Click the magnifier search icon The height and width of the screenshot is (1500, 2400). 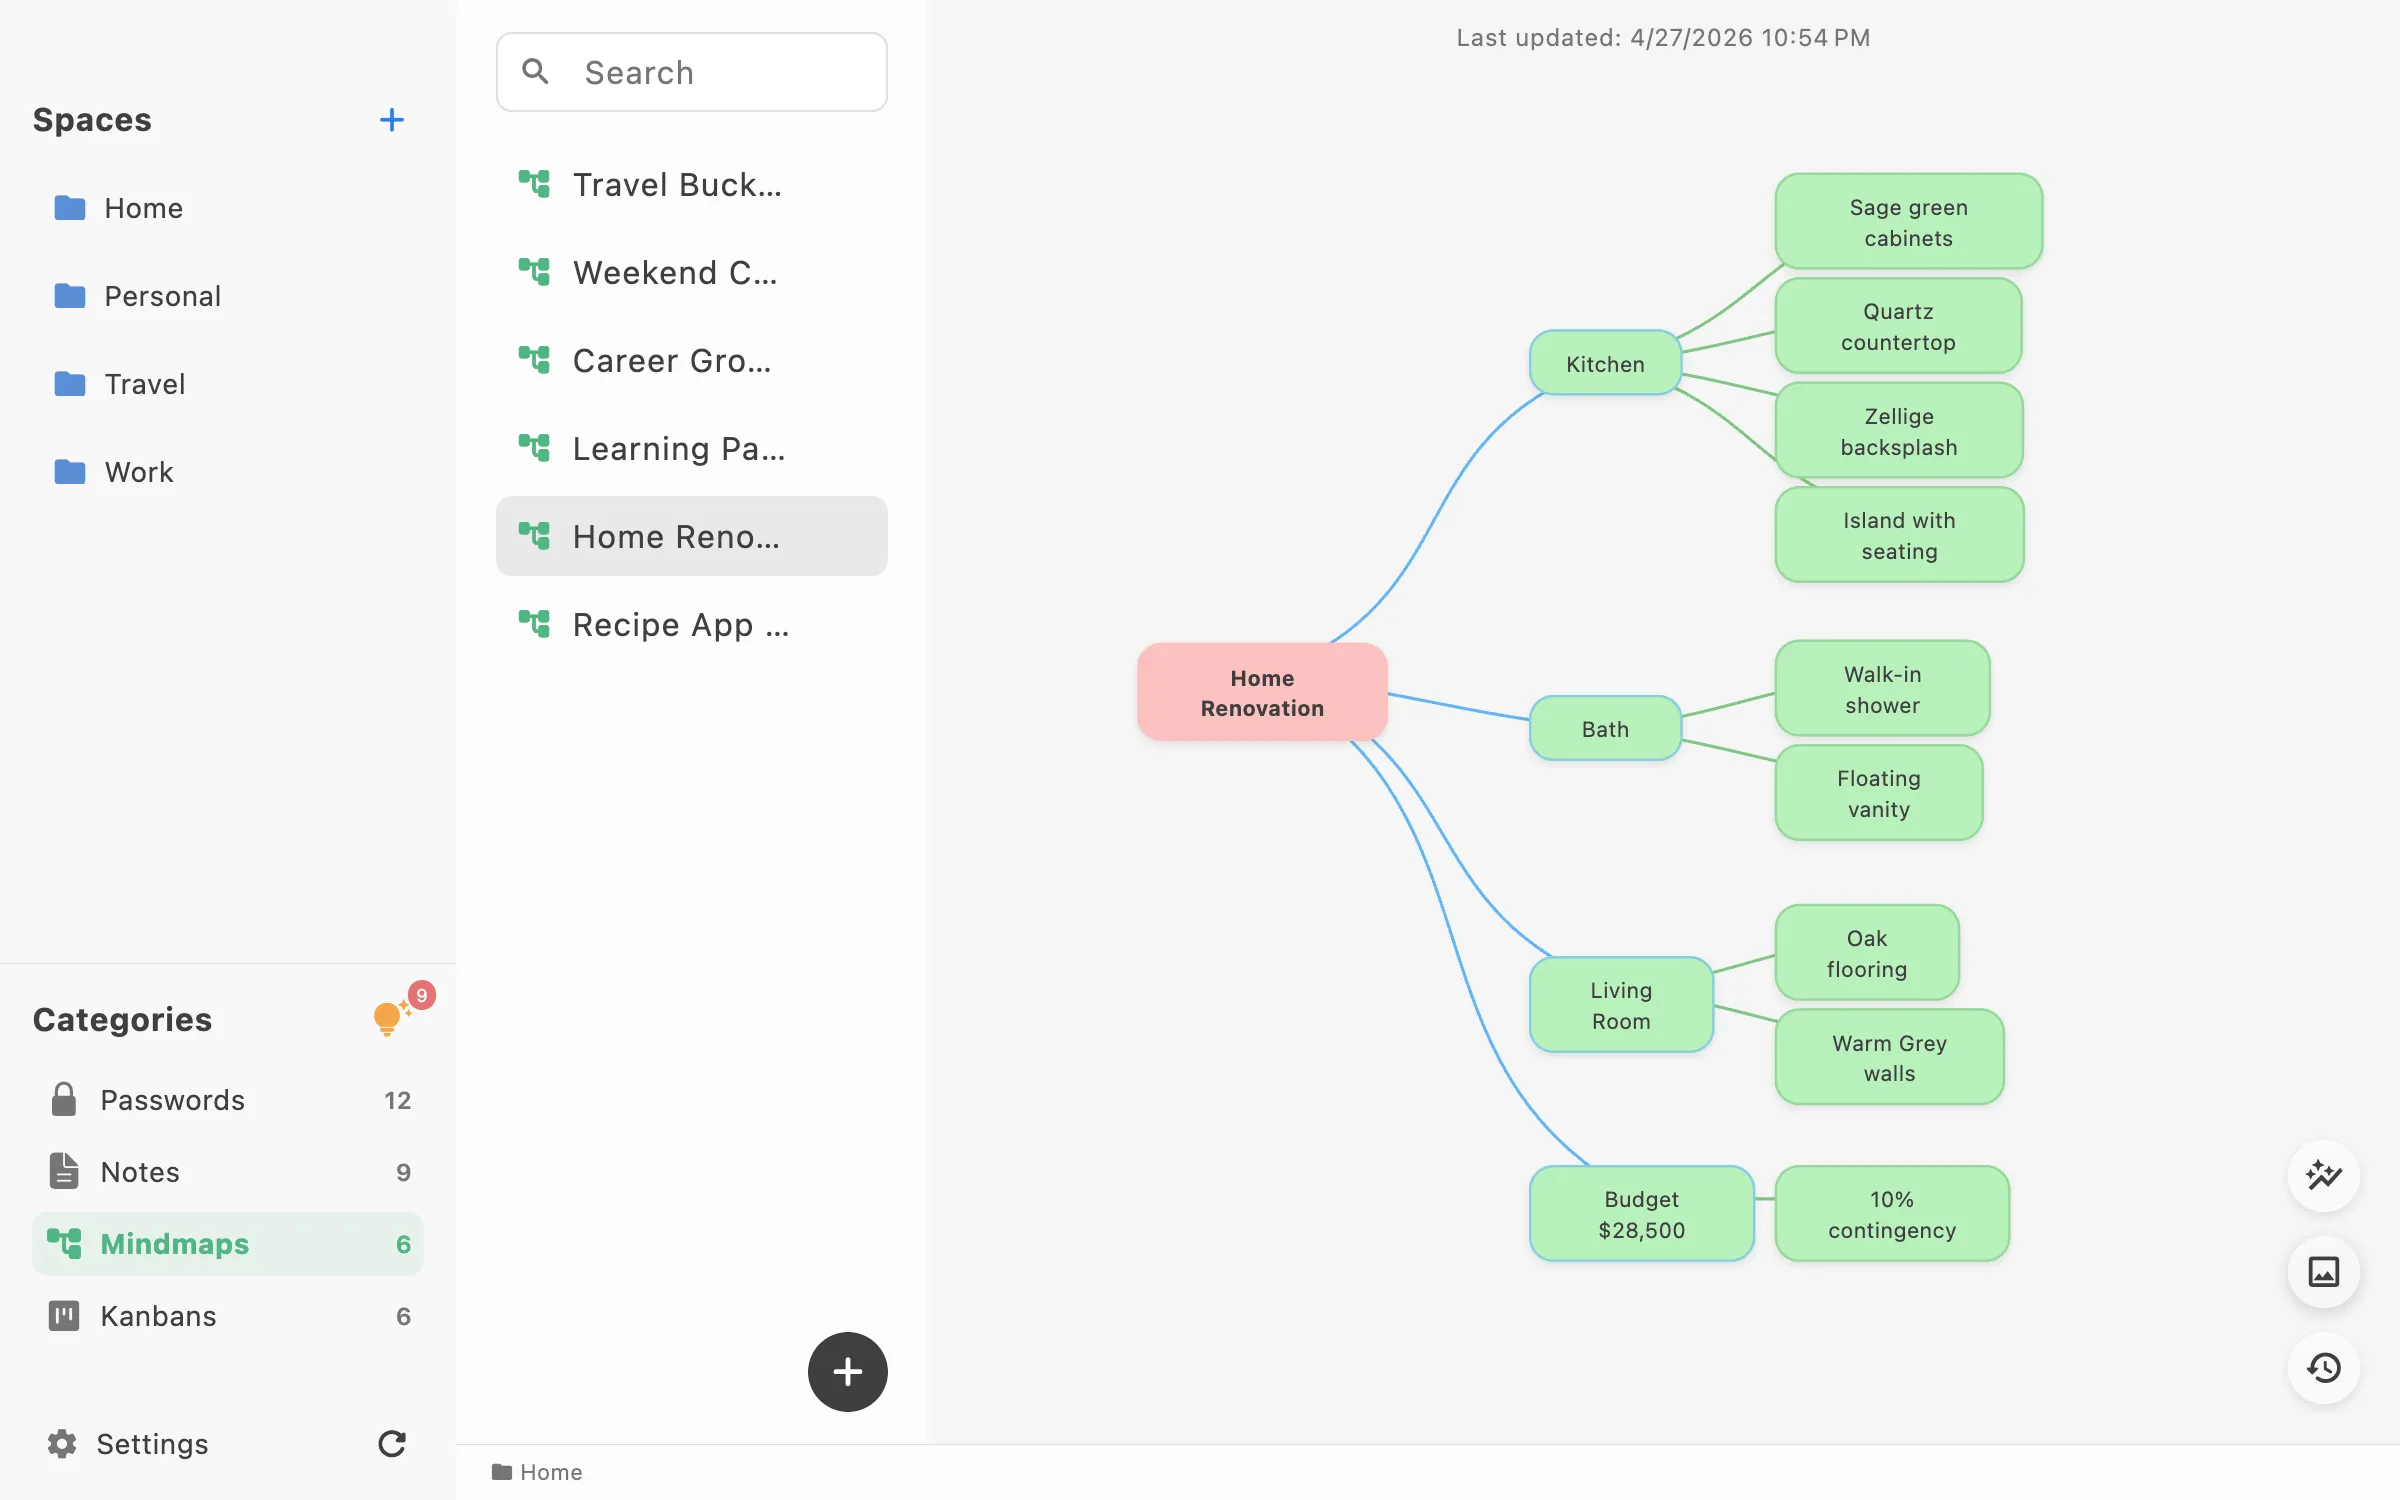536,71
